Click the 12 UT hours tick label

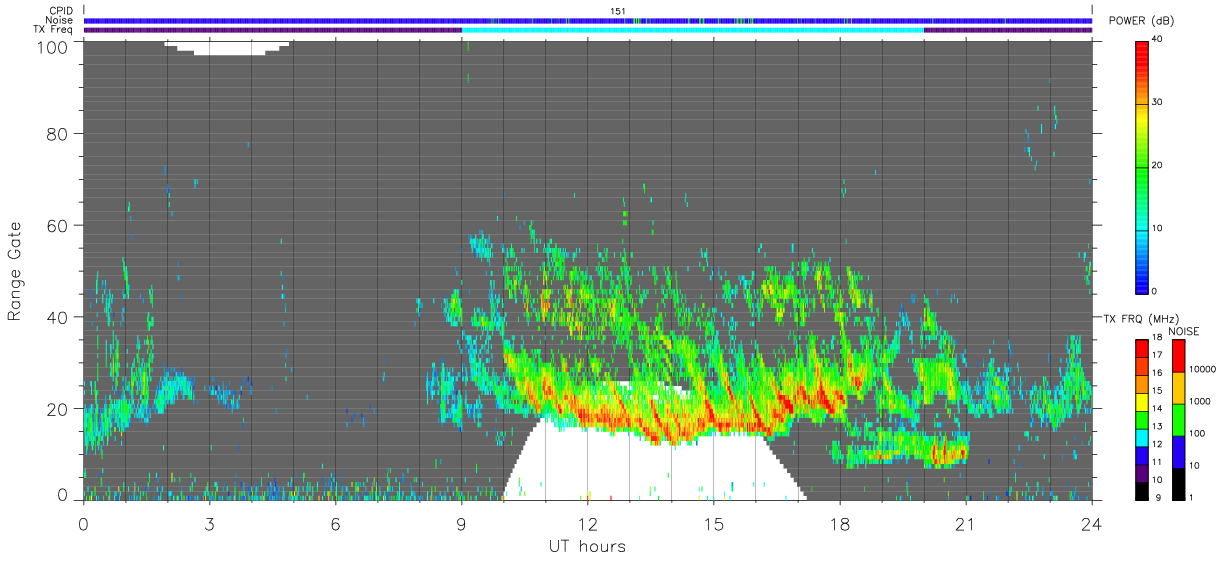(587, 523)
